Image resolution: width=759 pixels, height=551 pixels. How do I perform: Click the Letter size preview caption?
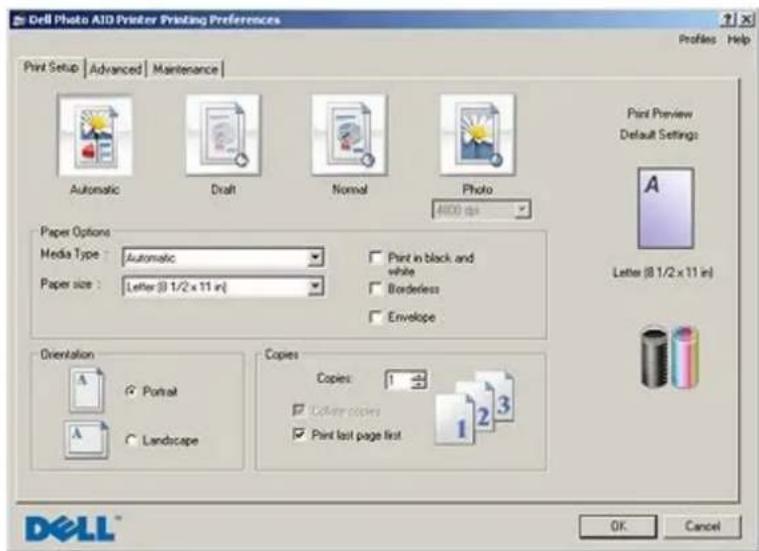pos(663,273)
